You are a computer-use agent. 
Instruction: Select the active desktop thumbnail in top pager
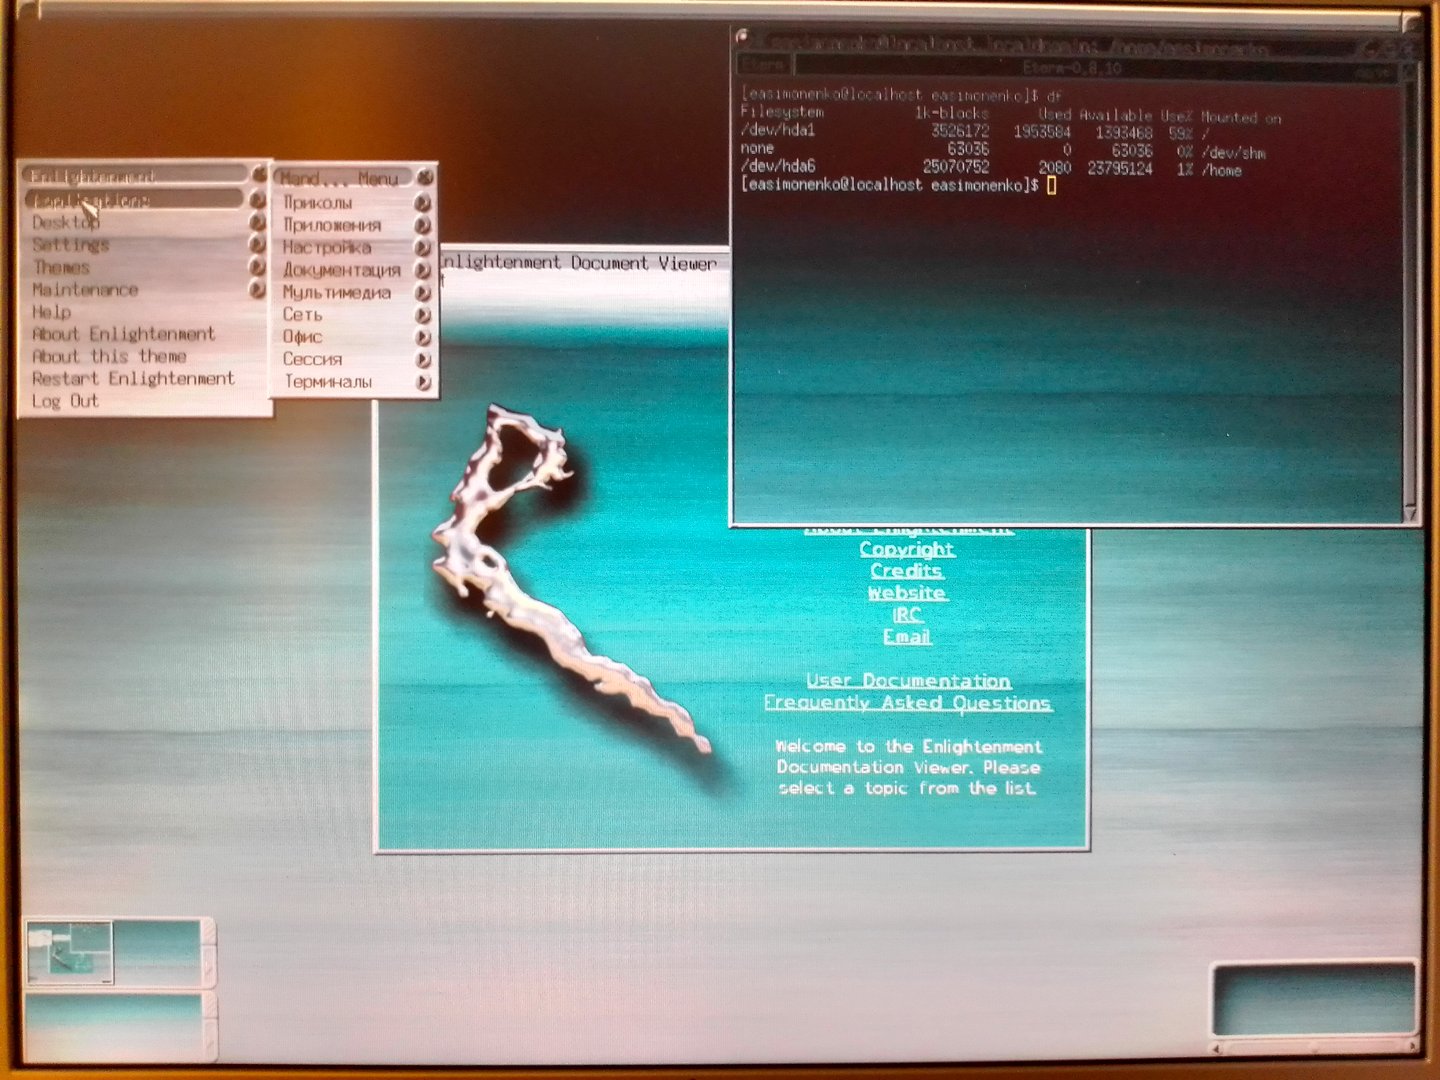point(69,951)
